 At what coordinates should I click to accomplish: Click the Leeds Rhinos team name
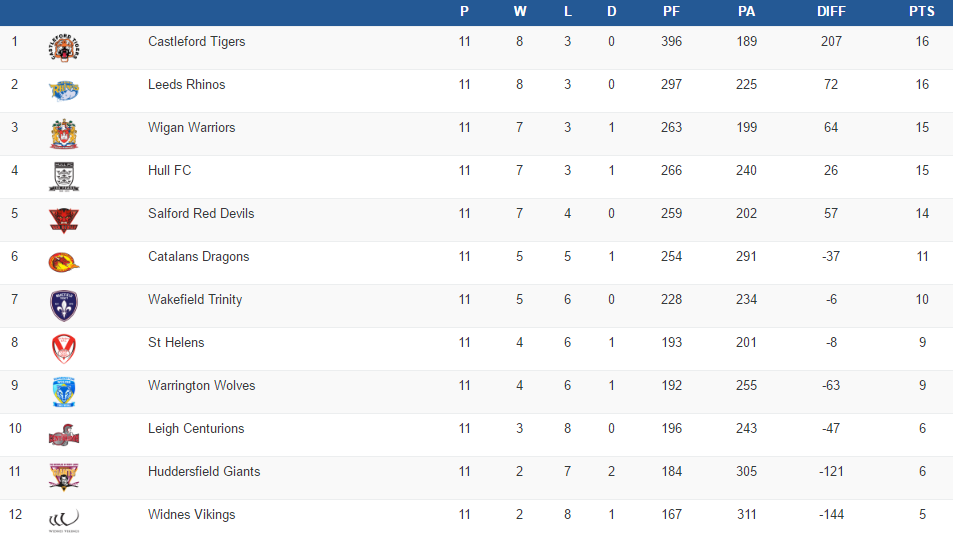pos(186,85)
